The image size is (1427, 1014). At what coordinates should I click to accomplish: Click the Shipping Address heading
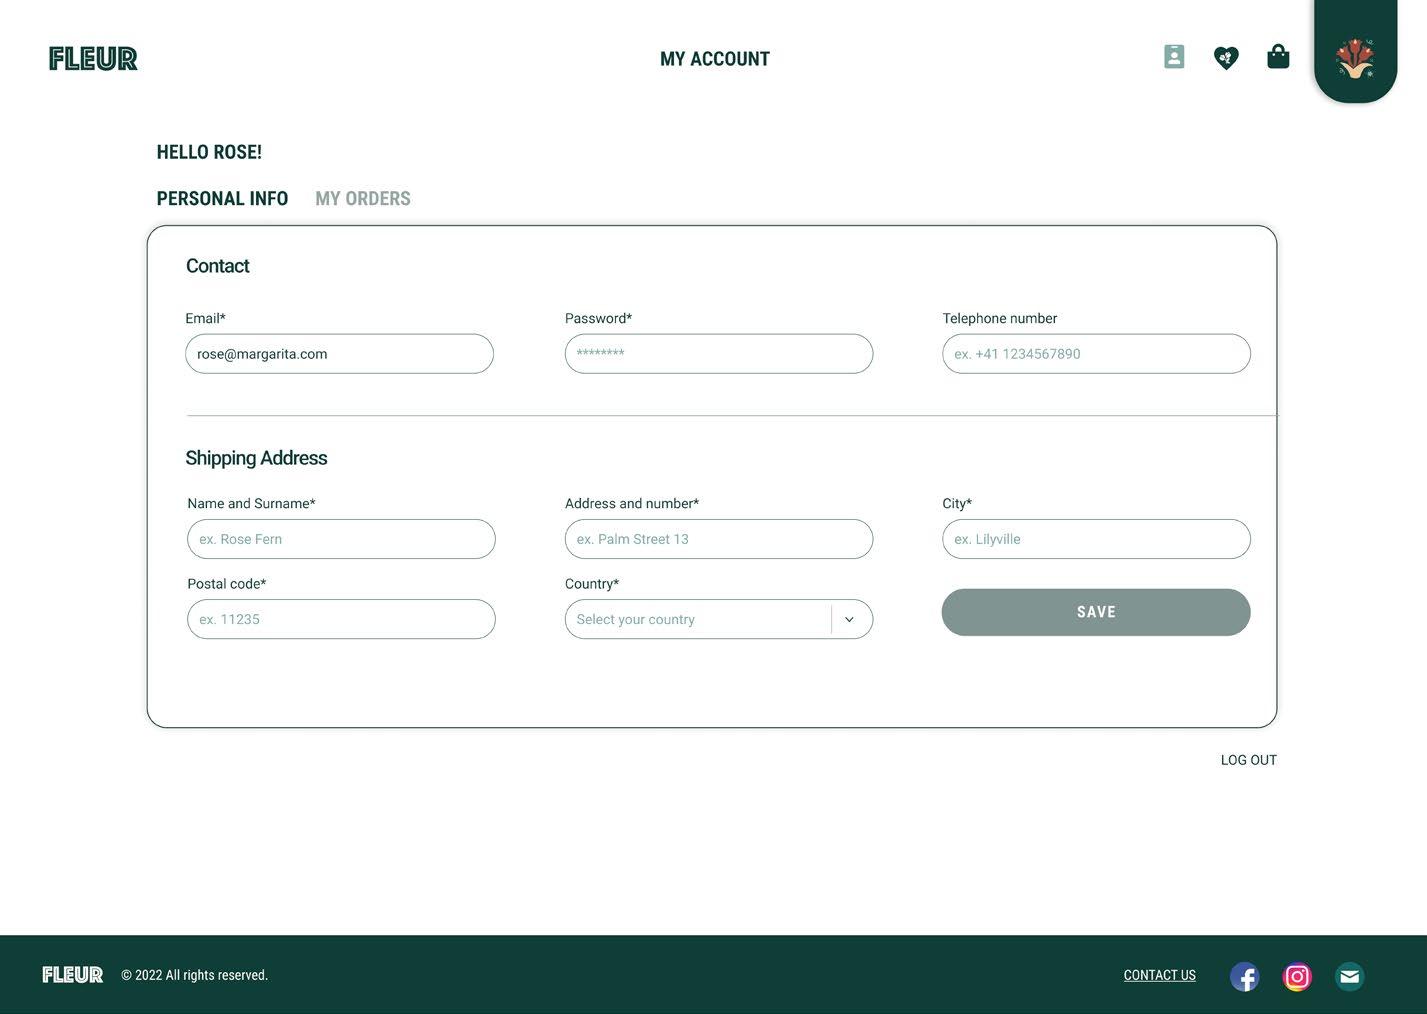pos(256,458)
